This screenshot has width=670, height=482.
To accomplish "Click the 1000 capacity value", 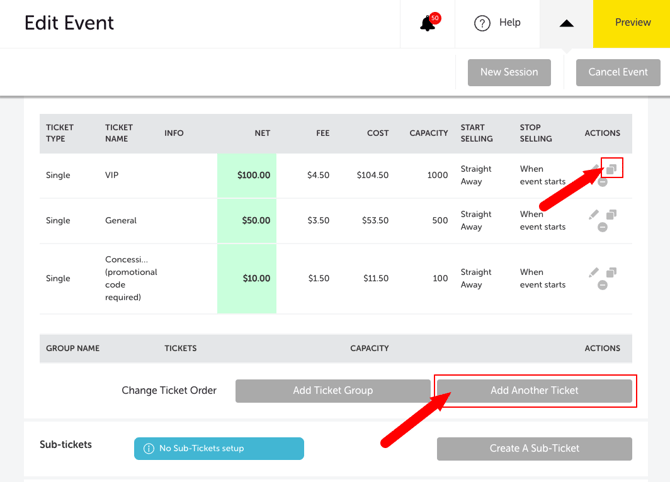I will coord(438,175).
